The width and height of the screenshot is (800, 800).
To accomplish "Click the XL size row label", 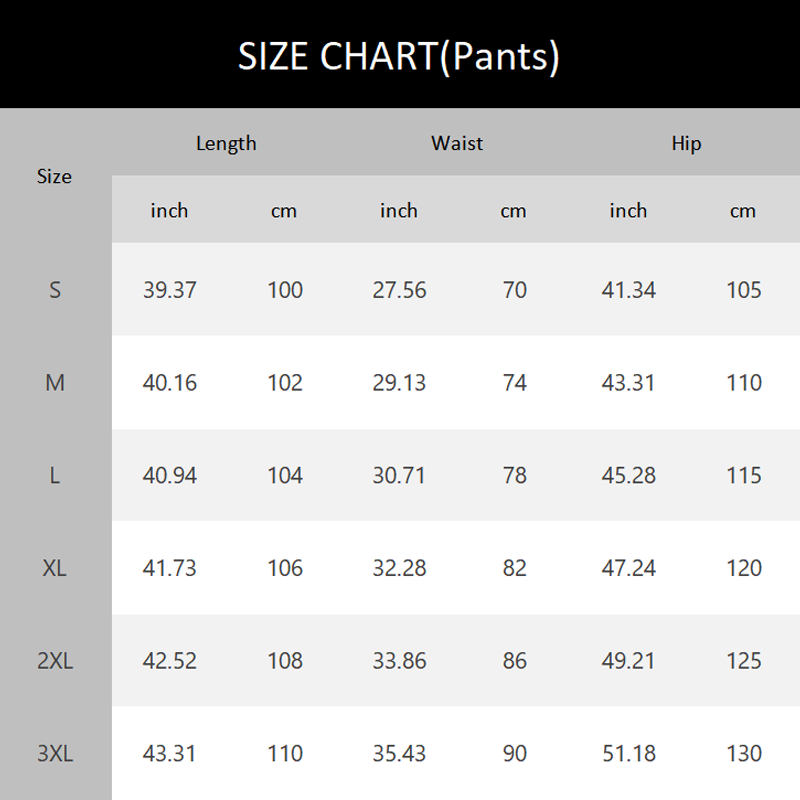I will point(55,568).
